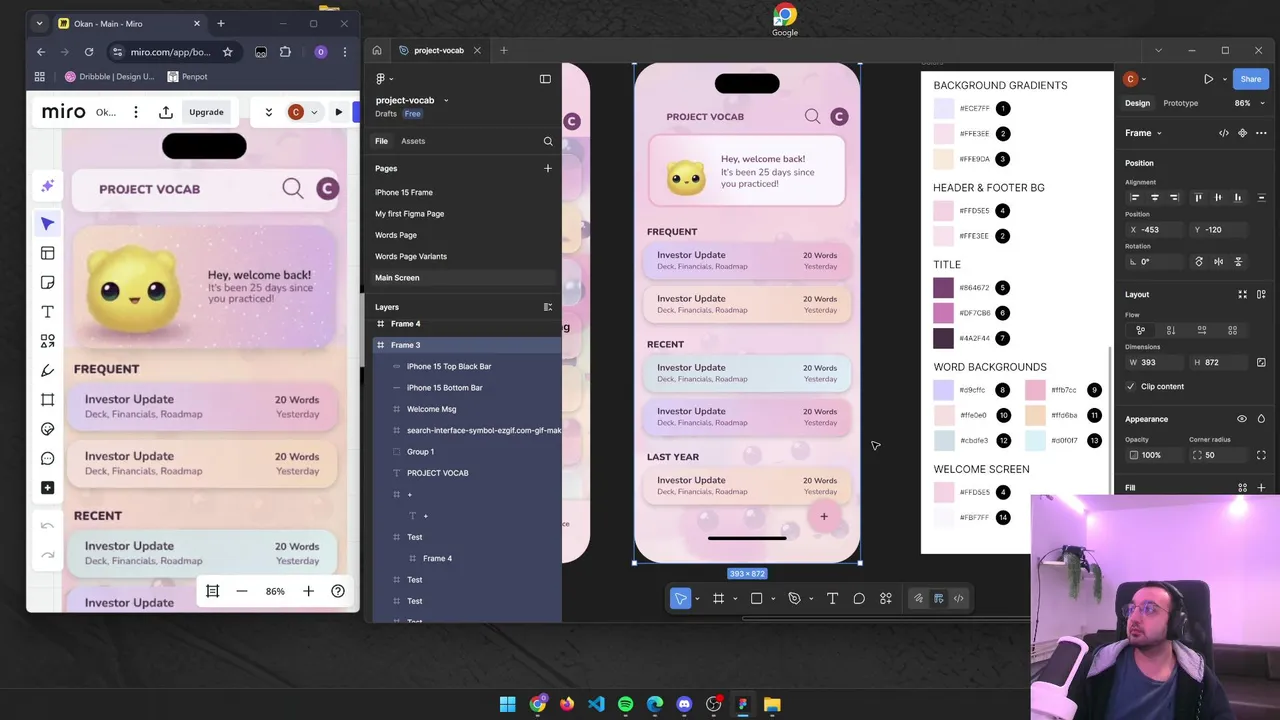
Task: Edit the X position field
Action: coord(1155,230)
